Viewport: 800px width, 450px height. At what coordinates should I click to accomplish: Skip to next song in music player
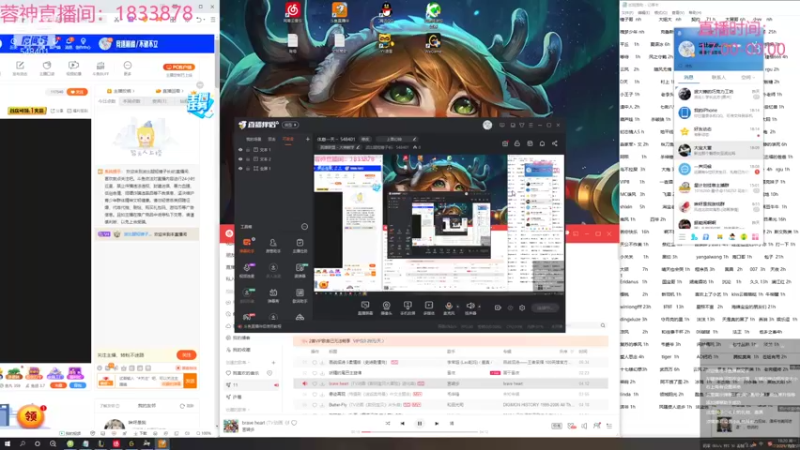[x=437, y=423]
